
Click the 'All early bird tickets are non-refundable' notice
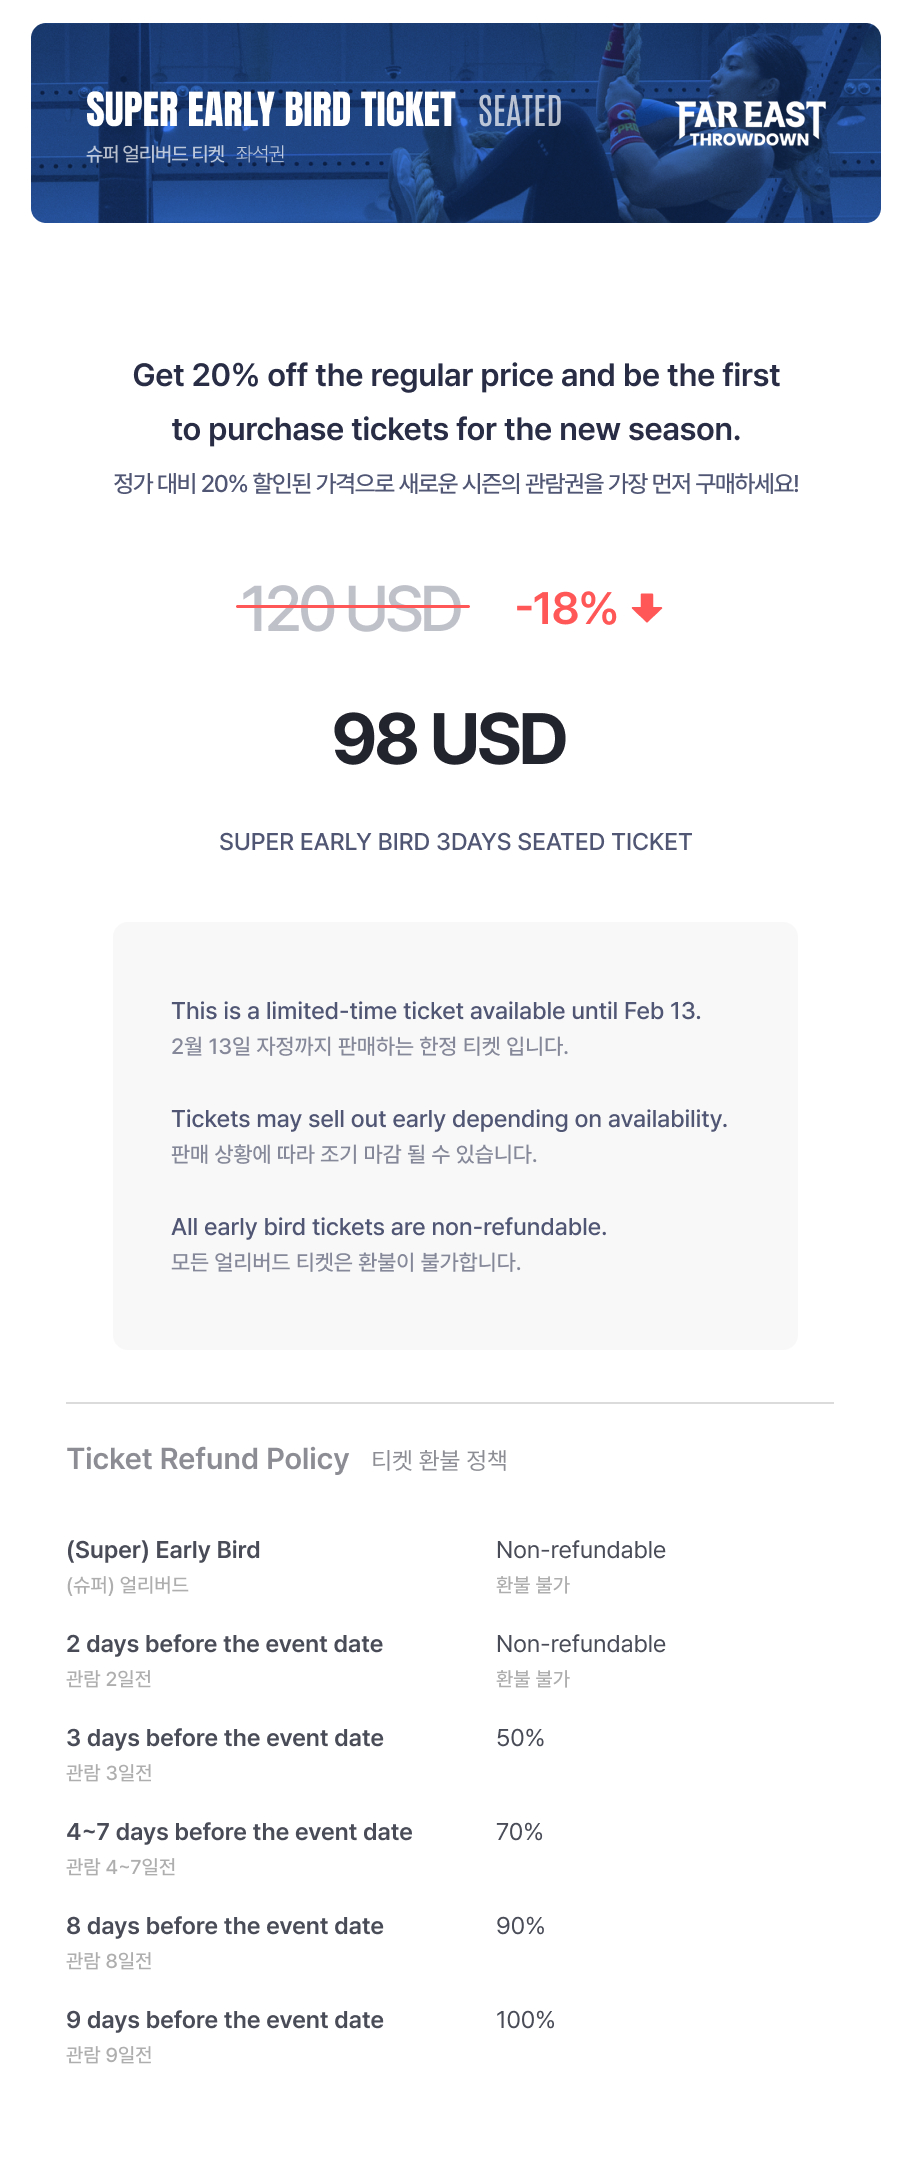tap(389, 1227)
